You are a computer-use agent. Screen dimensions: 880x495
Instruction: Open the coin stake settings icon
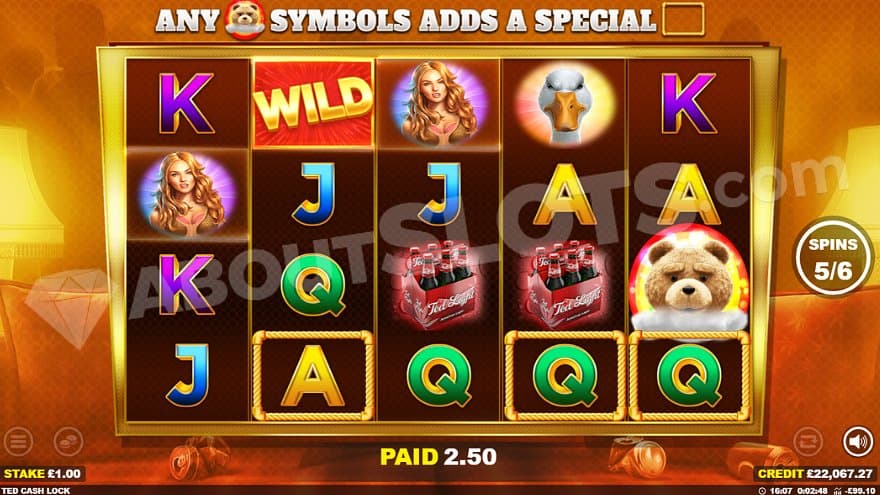pyautogui.click(x=68, y=441)
